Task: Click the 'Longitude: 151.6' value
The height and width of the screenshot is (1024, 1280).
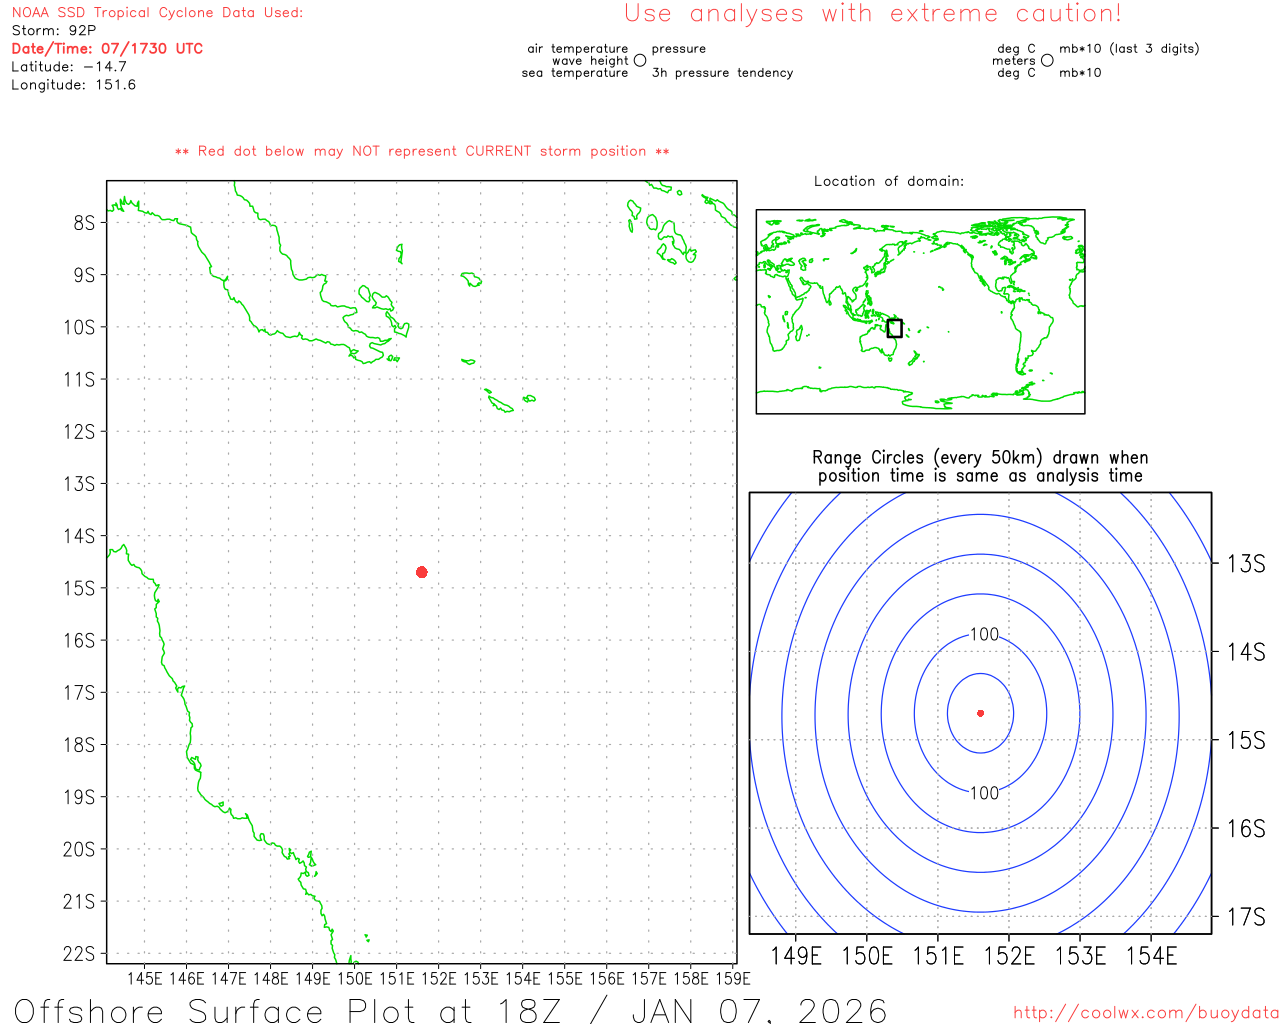Action: pos(74,85)
